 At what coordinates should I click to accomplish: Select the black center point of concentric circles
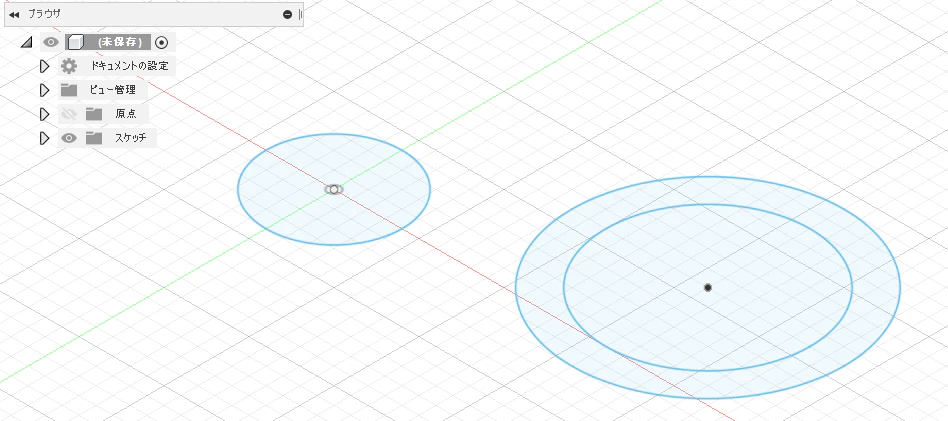click(x=708, y=287)
